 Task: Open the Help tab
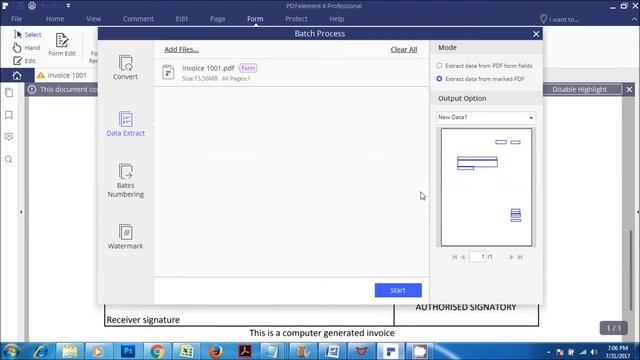pyautogui.click(x=337, y=19)
